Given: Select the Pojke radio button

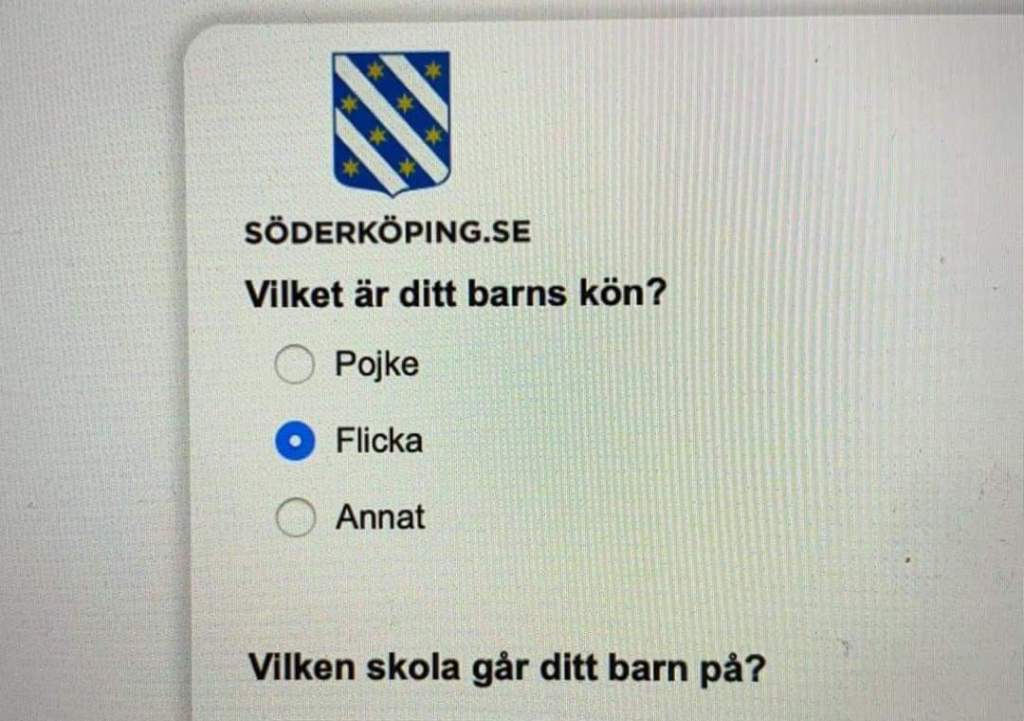Looking at the screenshot, I should click(x=295, y=364).
